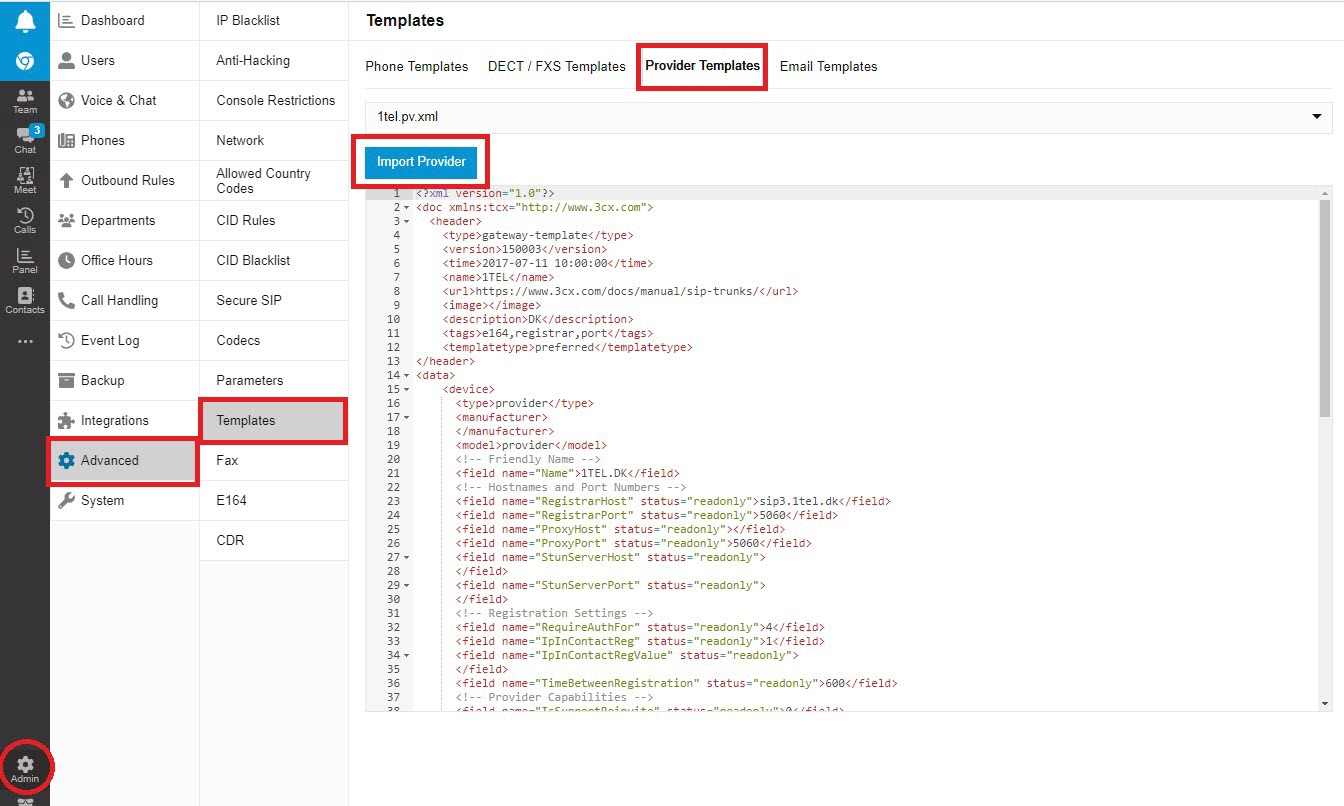This screenshot has width=1344, height=806.
Task: Open the 1tel.pv.xml template dropdown
Action: click(848, 117)
